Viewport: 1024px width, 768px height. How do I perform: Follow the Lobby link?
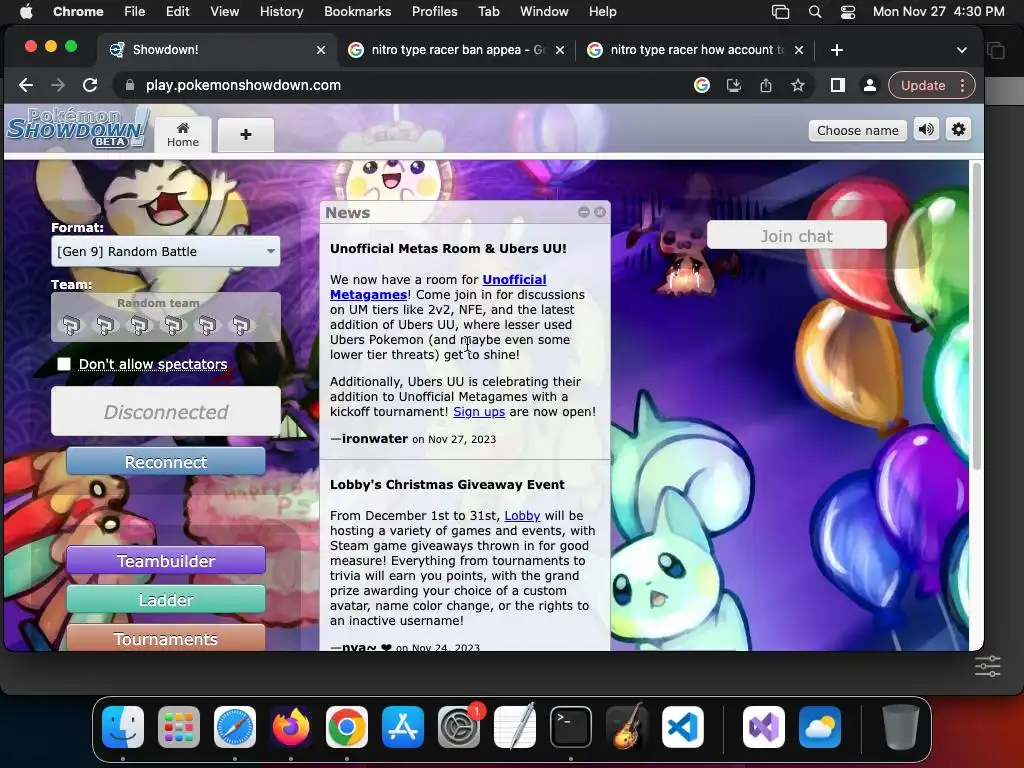pos(522,515)
